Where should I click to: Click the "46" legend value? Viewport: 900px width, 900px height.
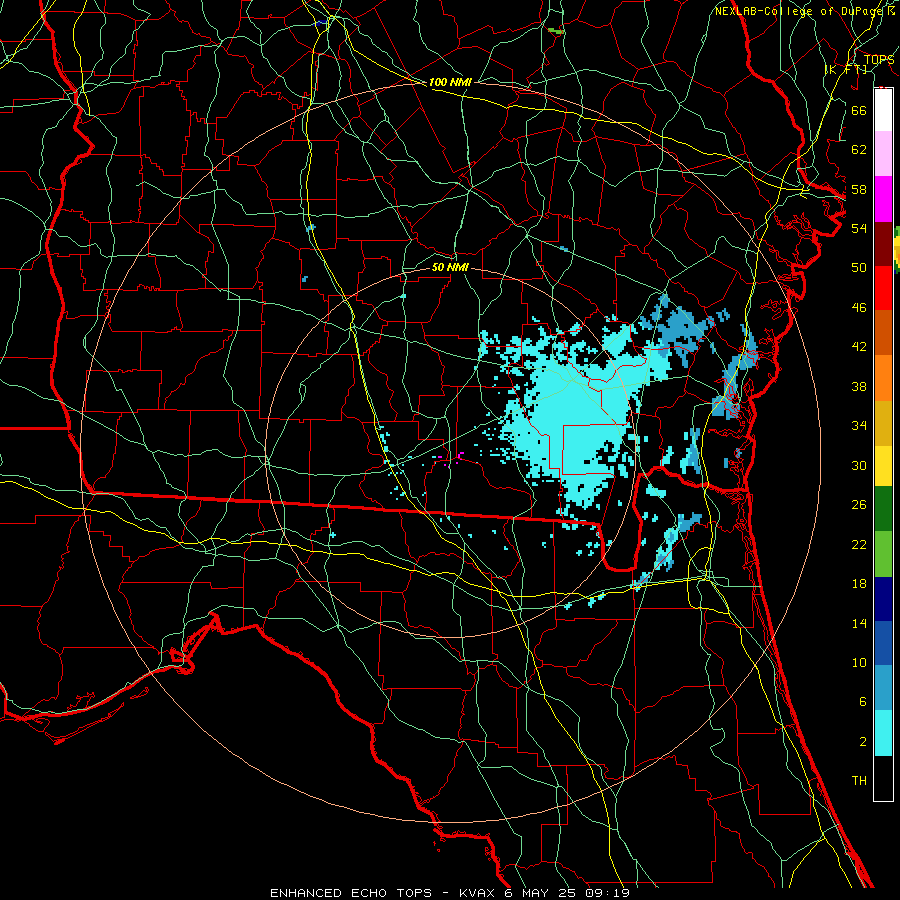coord(859,308)
